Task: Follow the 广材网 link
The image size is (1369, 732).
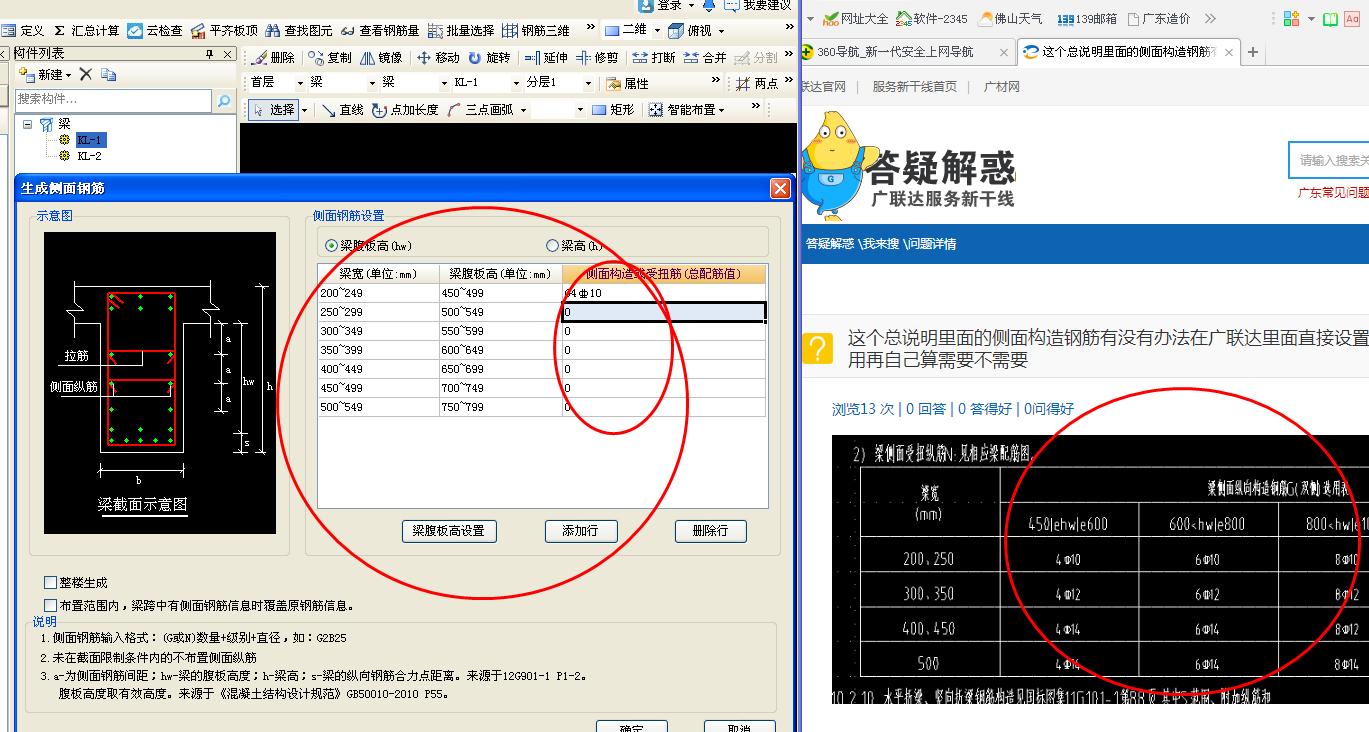Action: (1002, 87)
